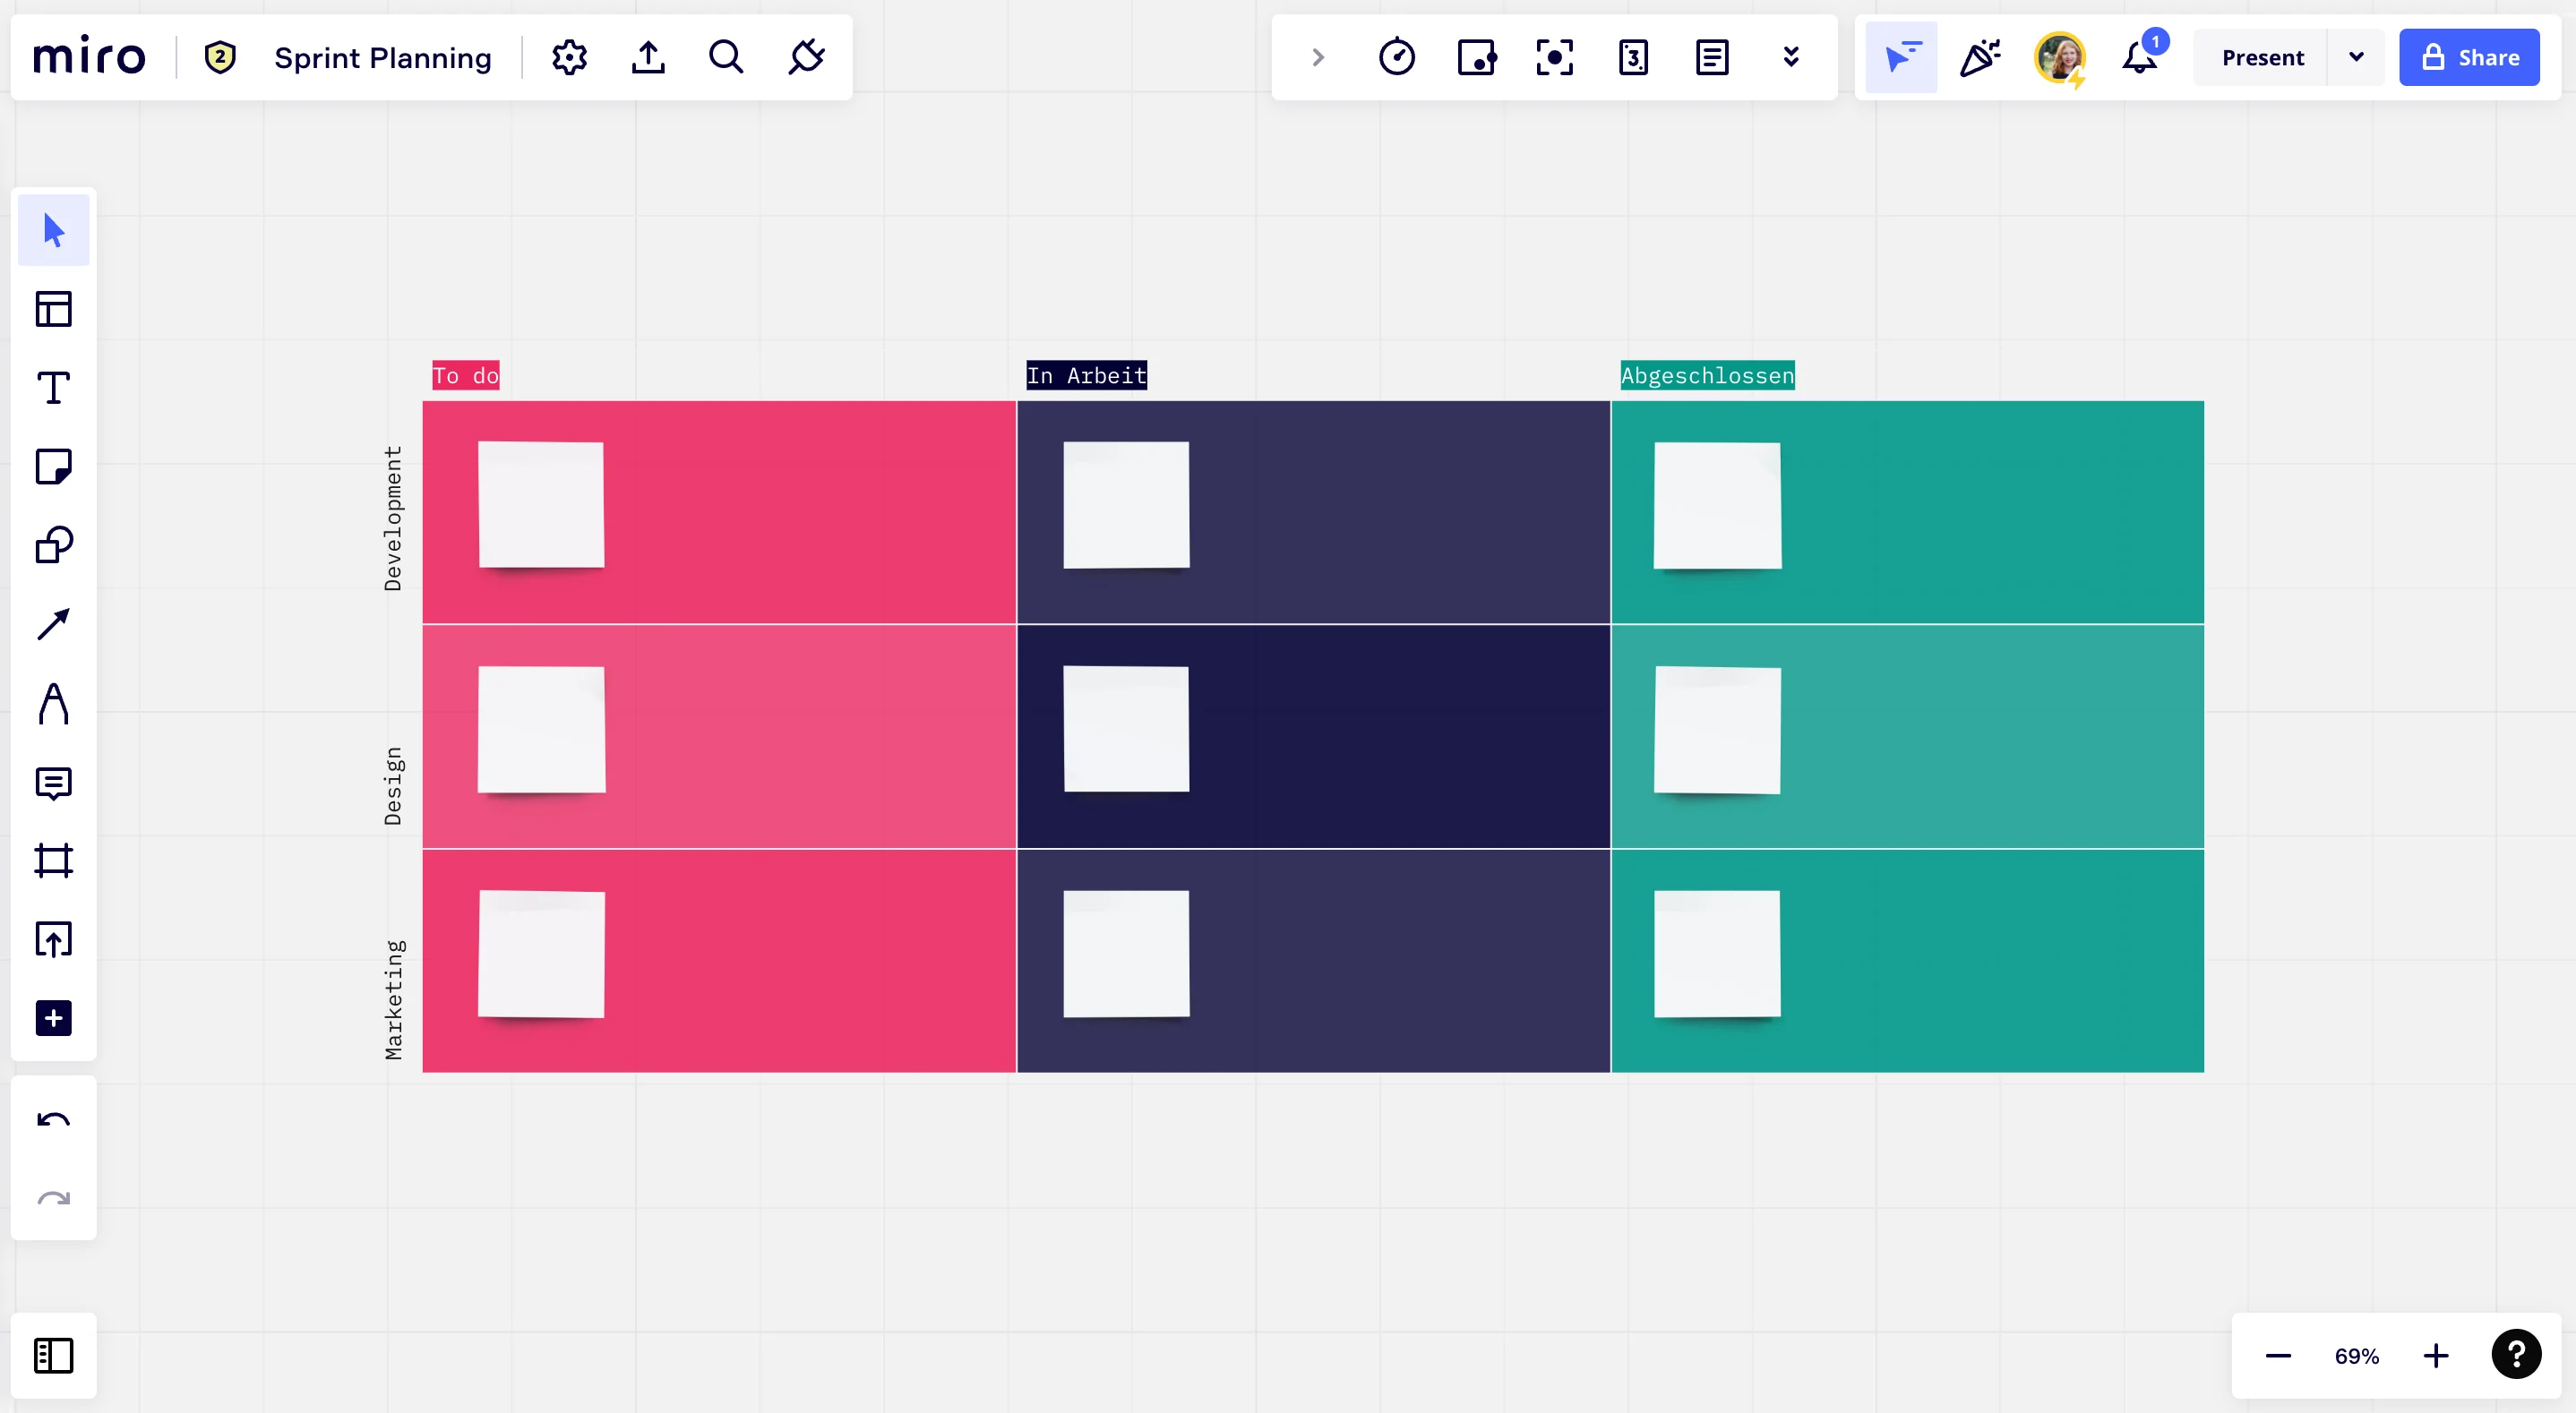
Task: Toggle the frames panel at bottom-left
Action: pos(53,1356)
